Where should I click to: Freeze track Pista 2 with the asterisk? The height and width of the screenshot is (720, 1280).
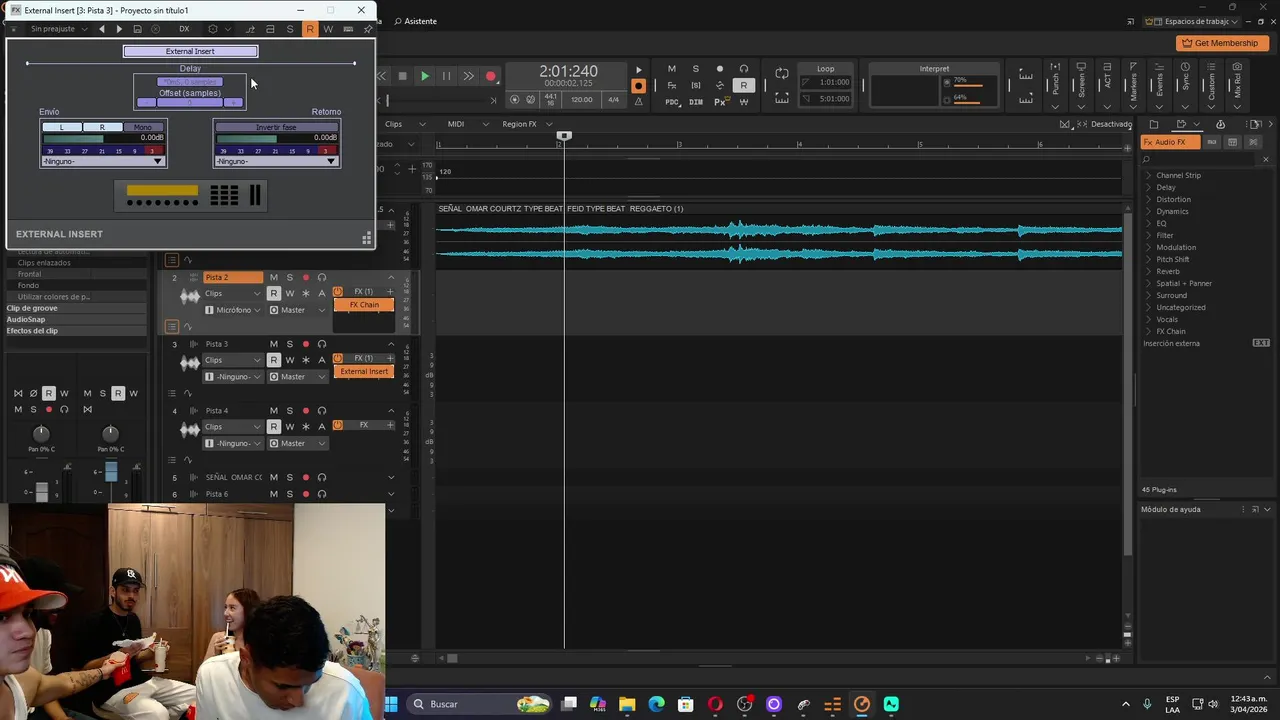click(306, 294)
